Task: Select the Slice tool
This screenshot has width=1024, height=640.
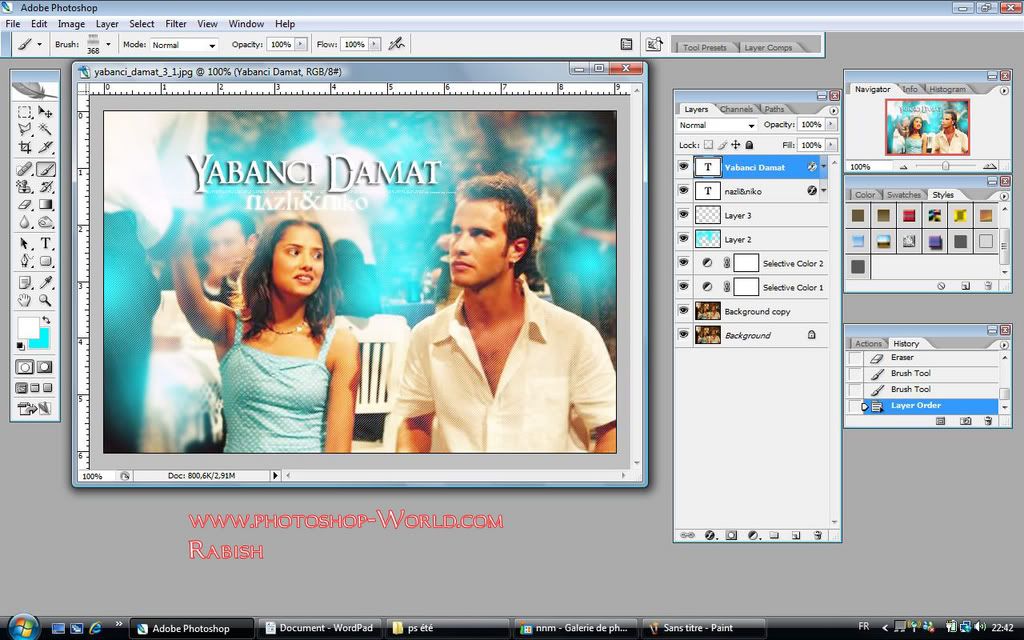Action: tap(45, 147)
